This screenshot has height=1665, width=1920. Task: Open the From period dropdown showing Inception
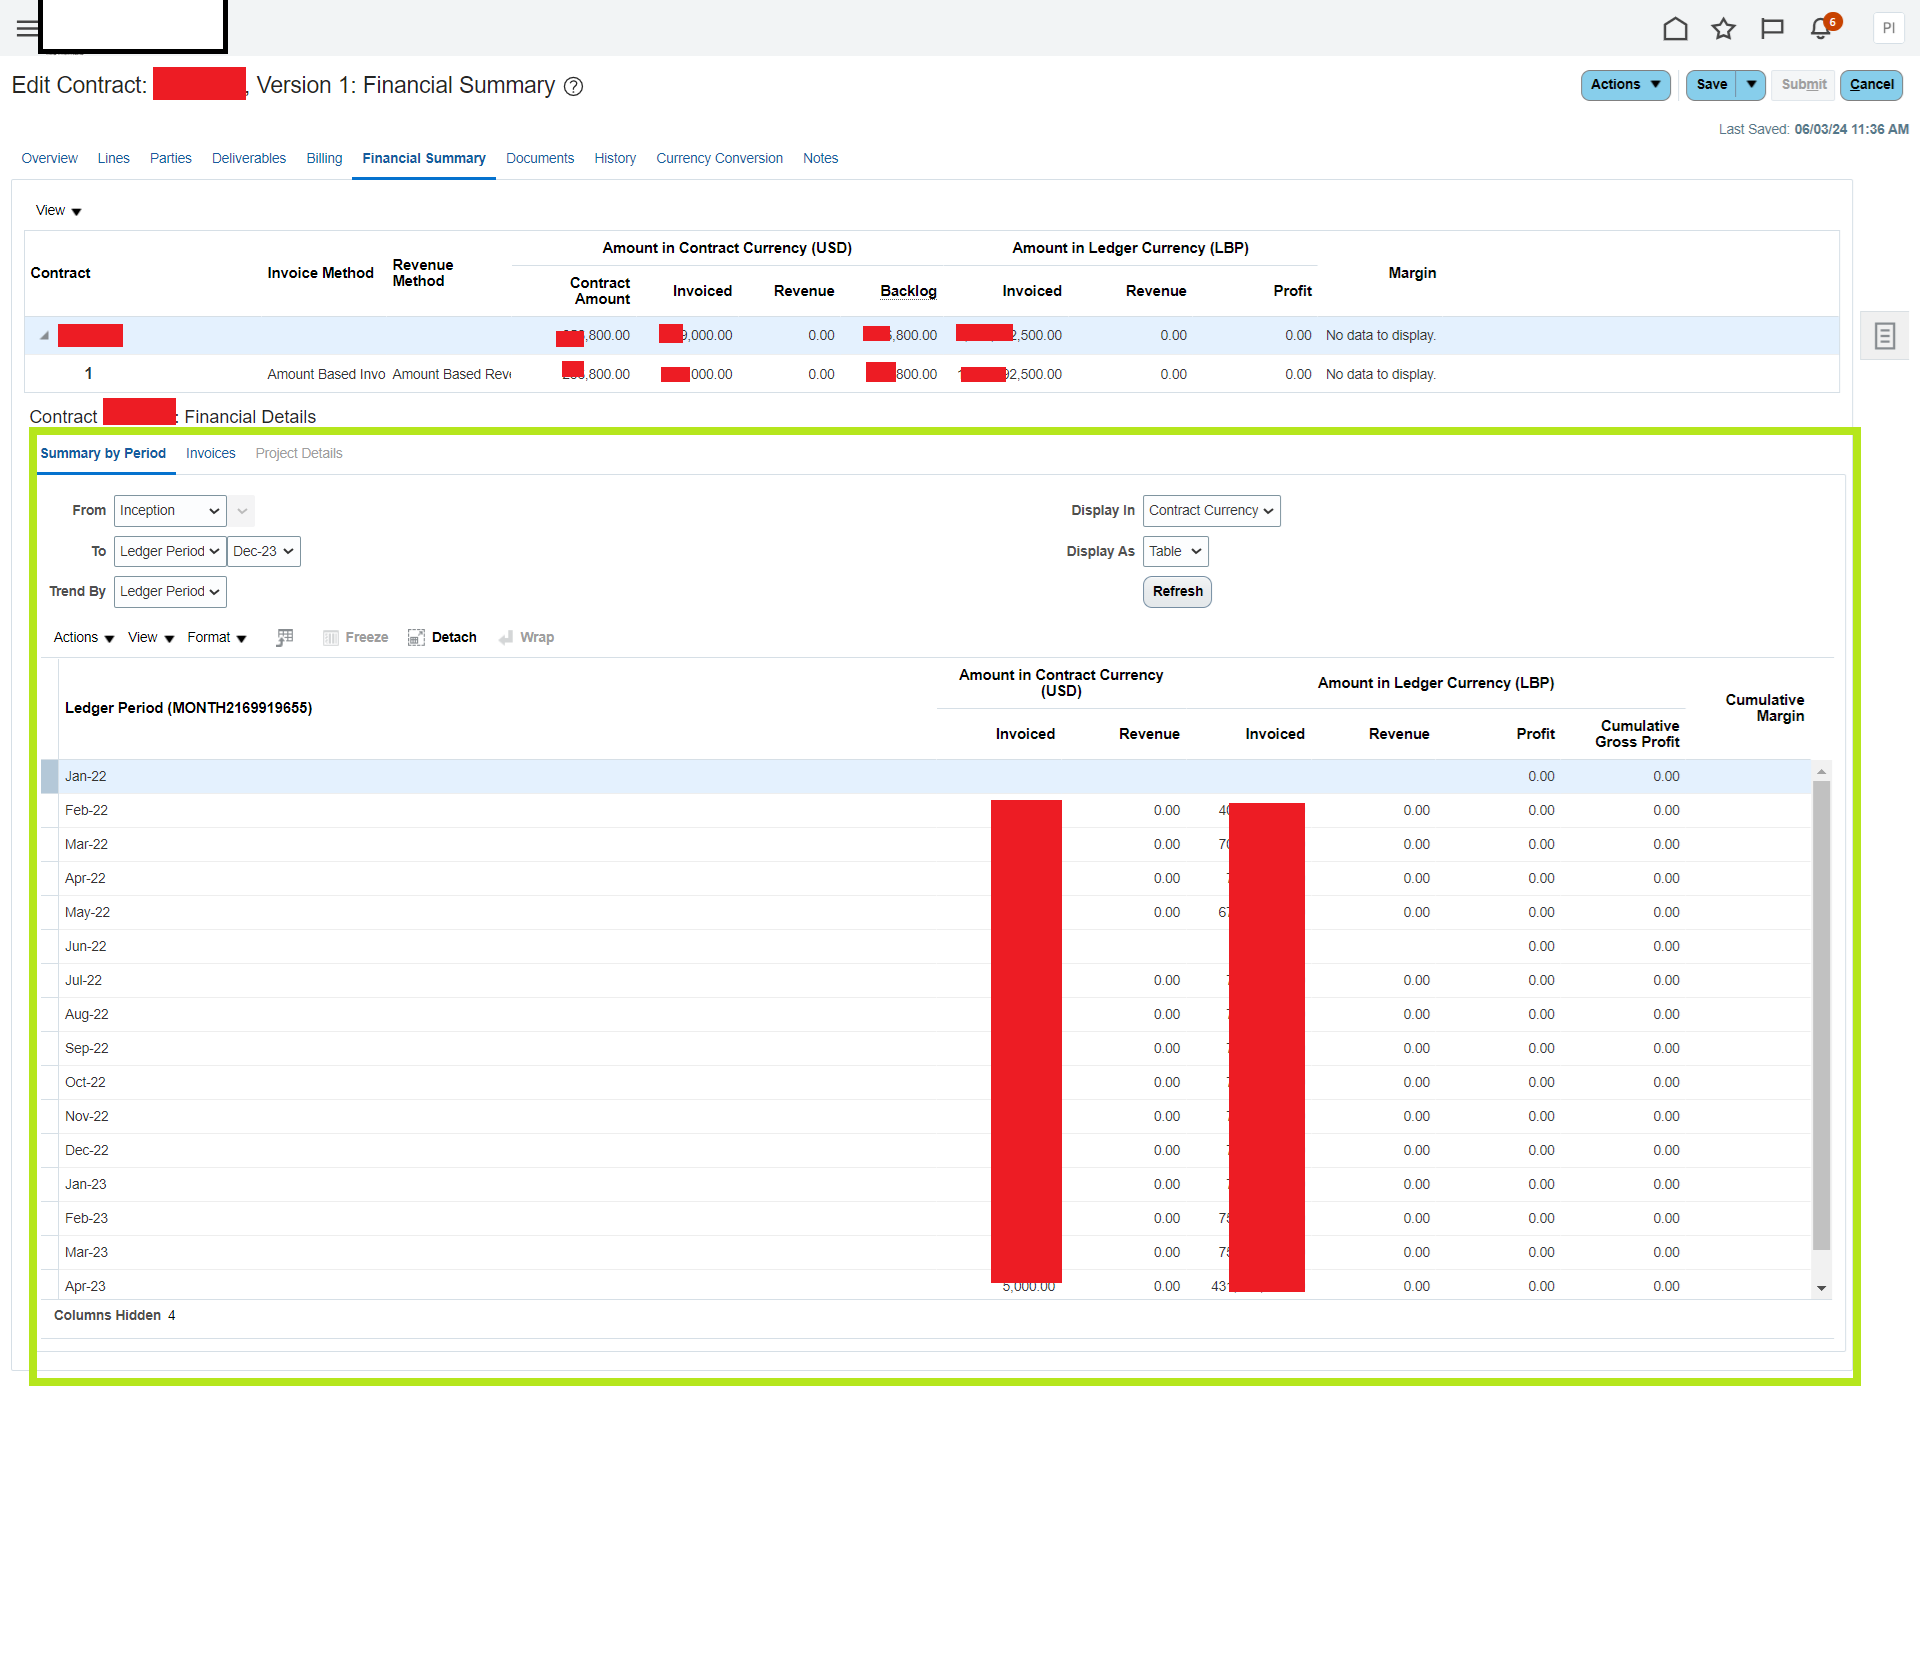[x=169, y=511]
